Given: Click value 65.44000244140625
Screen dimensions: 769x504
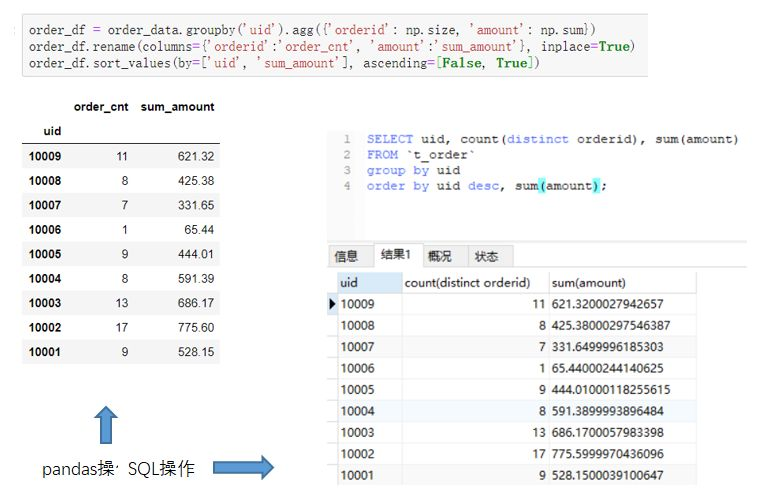Looking at the screenshot, I should [607, 368].
